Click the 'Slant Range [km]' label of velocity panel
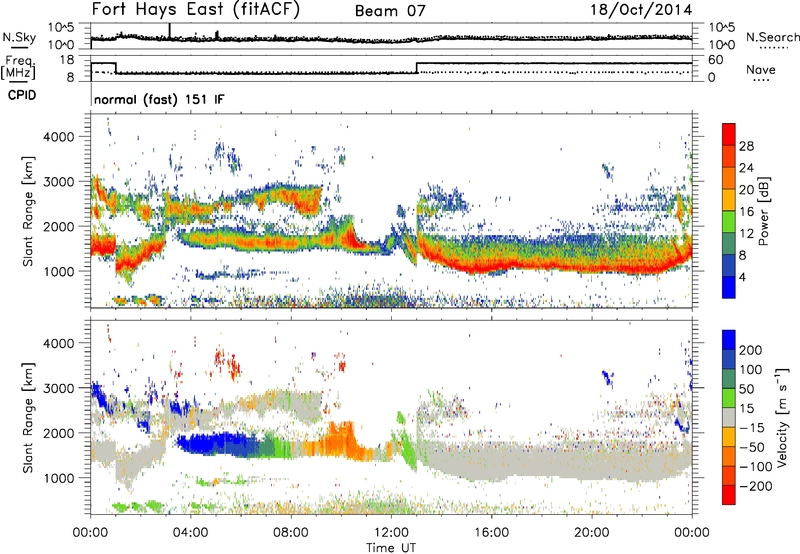The image size is (800, 554). pos(28,418)
